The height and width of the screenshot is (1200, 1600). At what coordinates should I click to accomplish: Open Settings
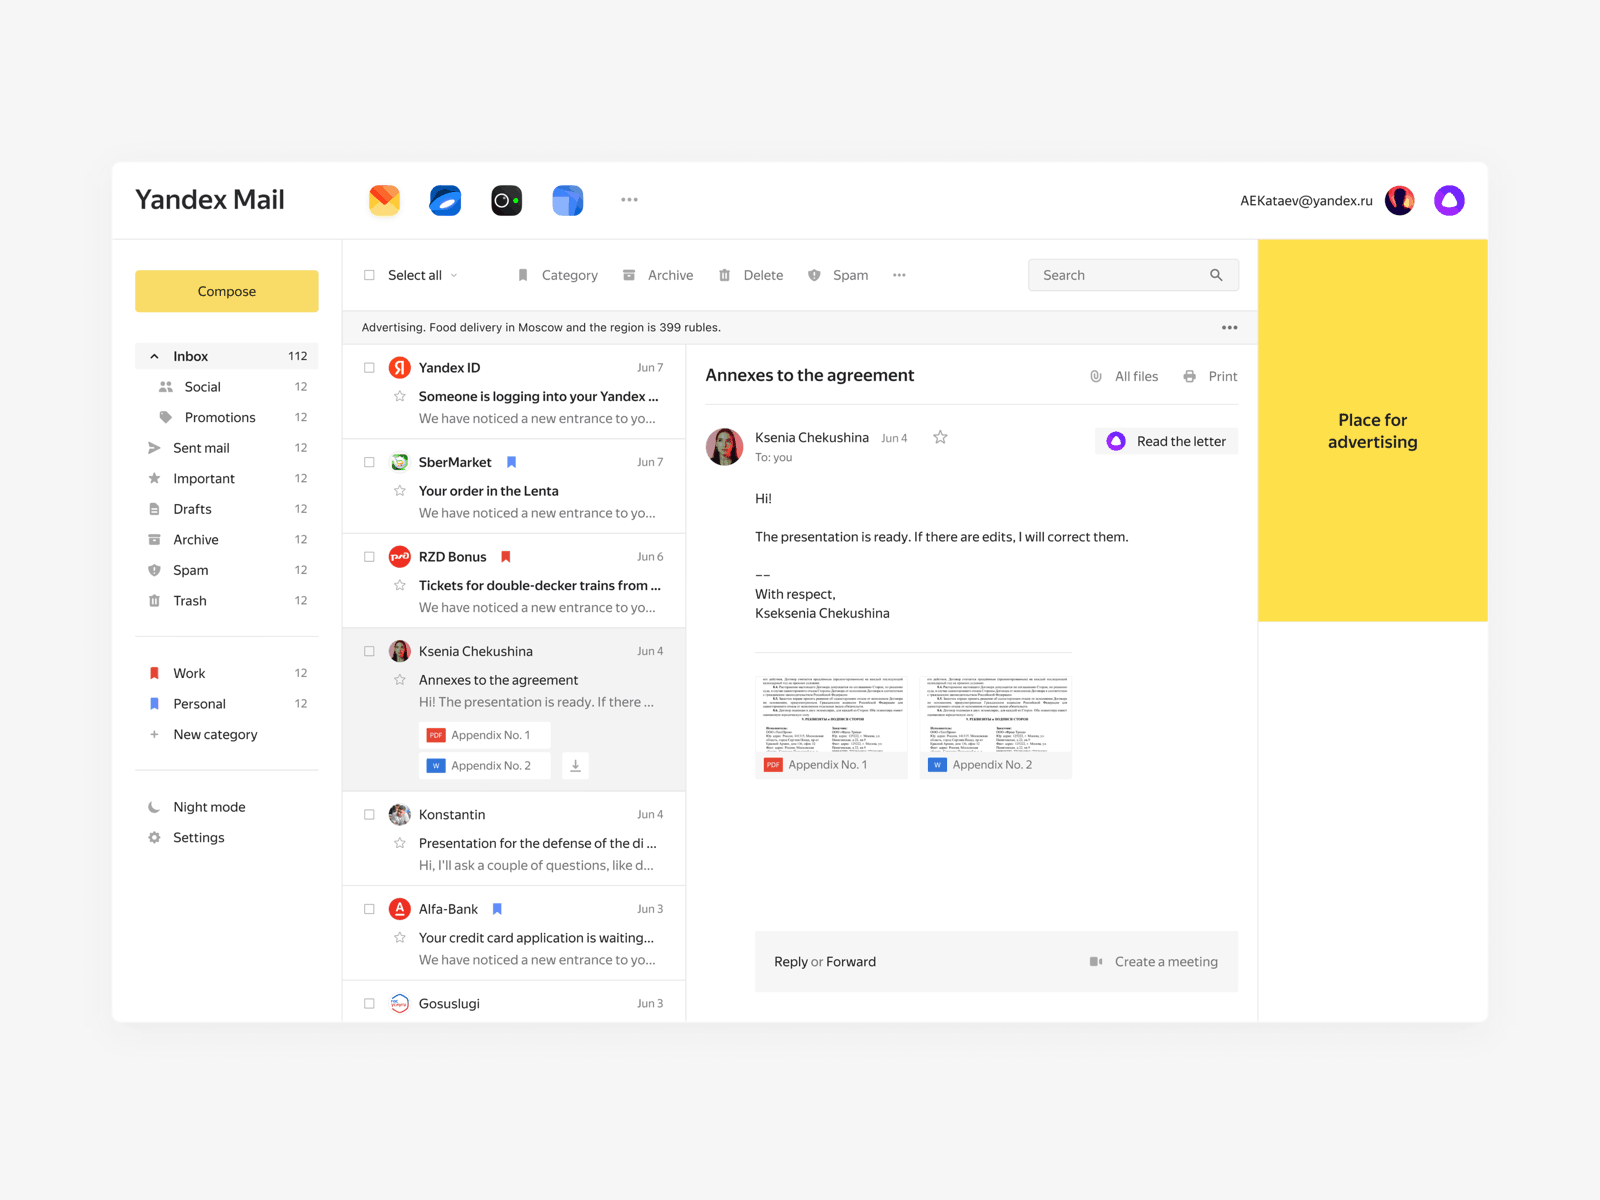(198, 838)
